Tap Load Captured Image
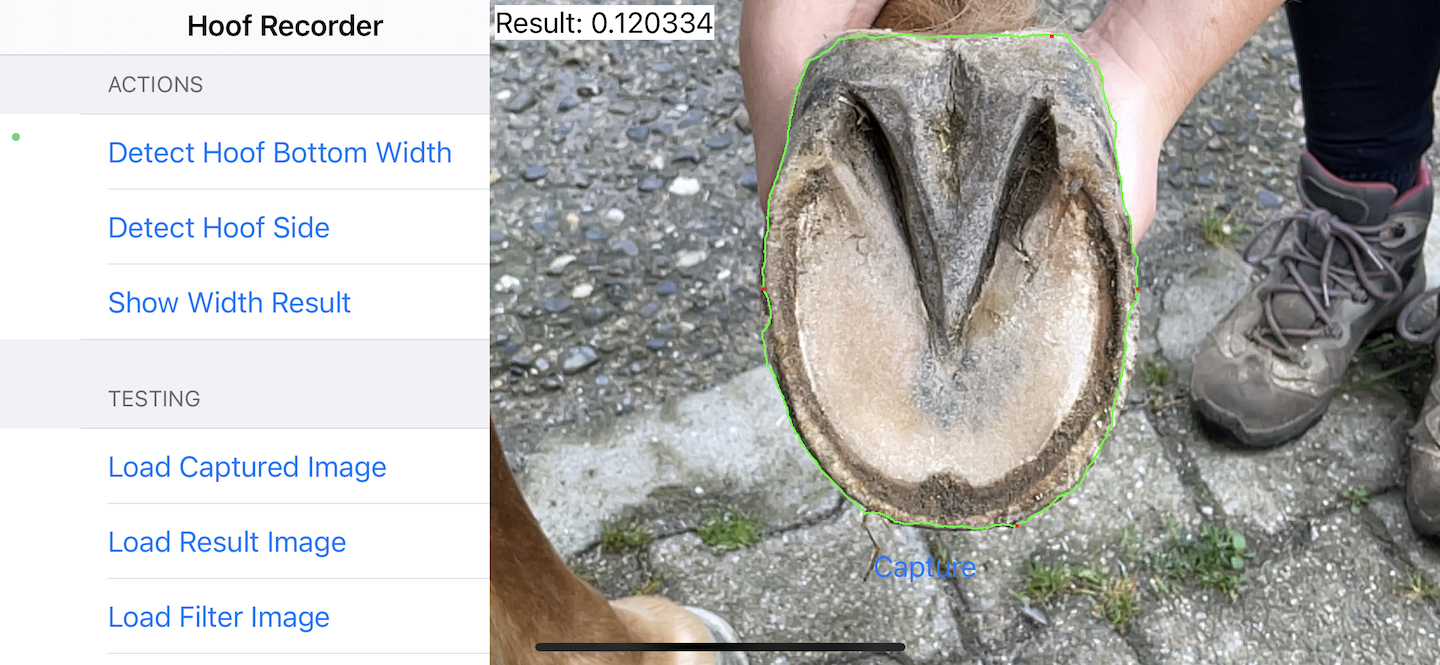Viewport: 1440px width, 665px height. click(245, 467)
